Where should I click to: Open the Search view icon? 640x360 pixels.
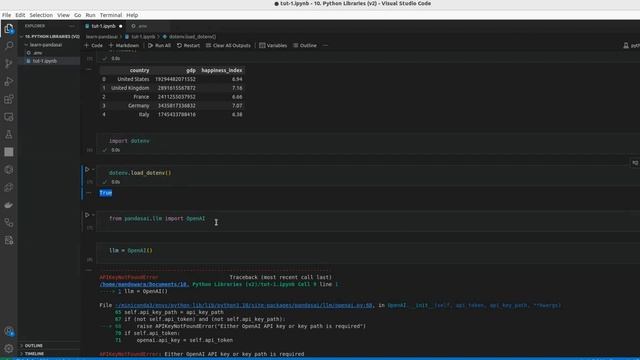coord(9,46)
